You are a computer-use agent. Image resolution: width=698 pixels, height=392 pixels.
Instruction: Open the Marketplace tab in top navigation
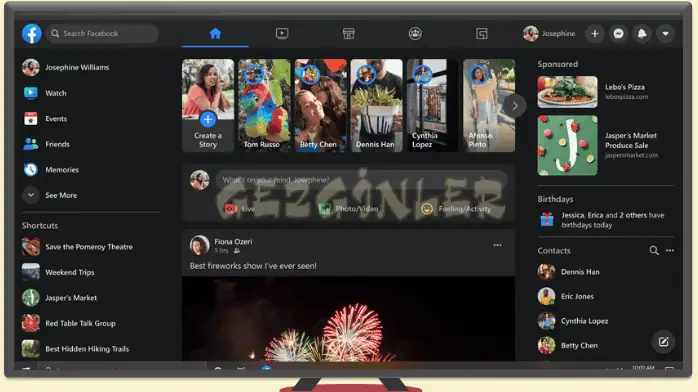click(349, 33)
